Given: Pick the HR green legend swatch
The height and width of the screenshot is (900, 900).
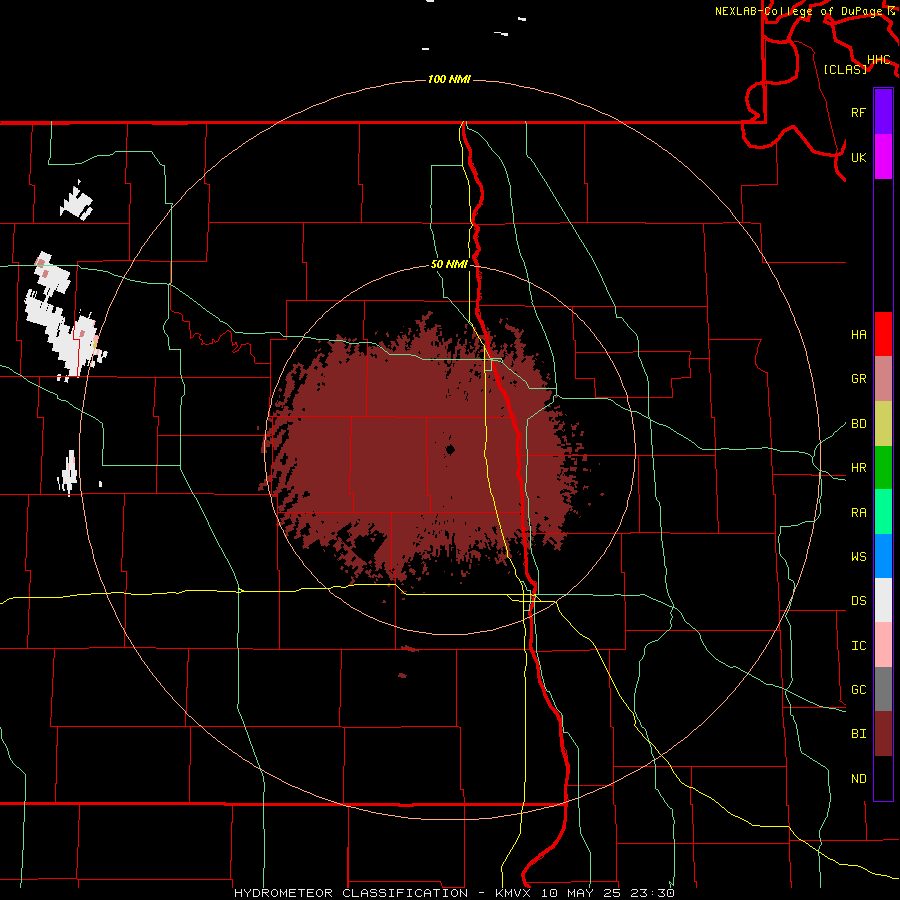Looking at the screenshot, I should [x=883, y=468].
